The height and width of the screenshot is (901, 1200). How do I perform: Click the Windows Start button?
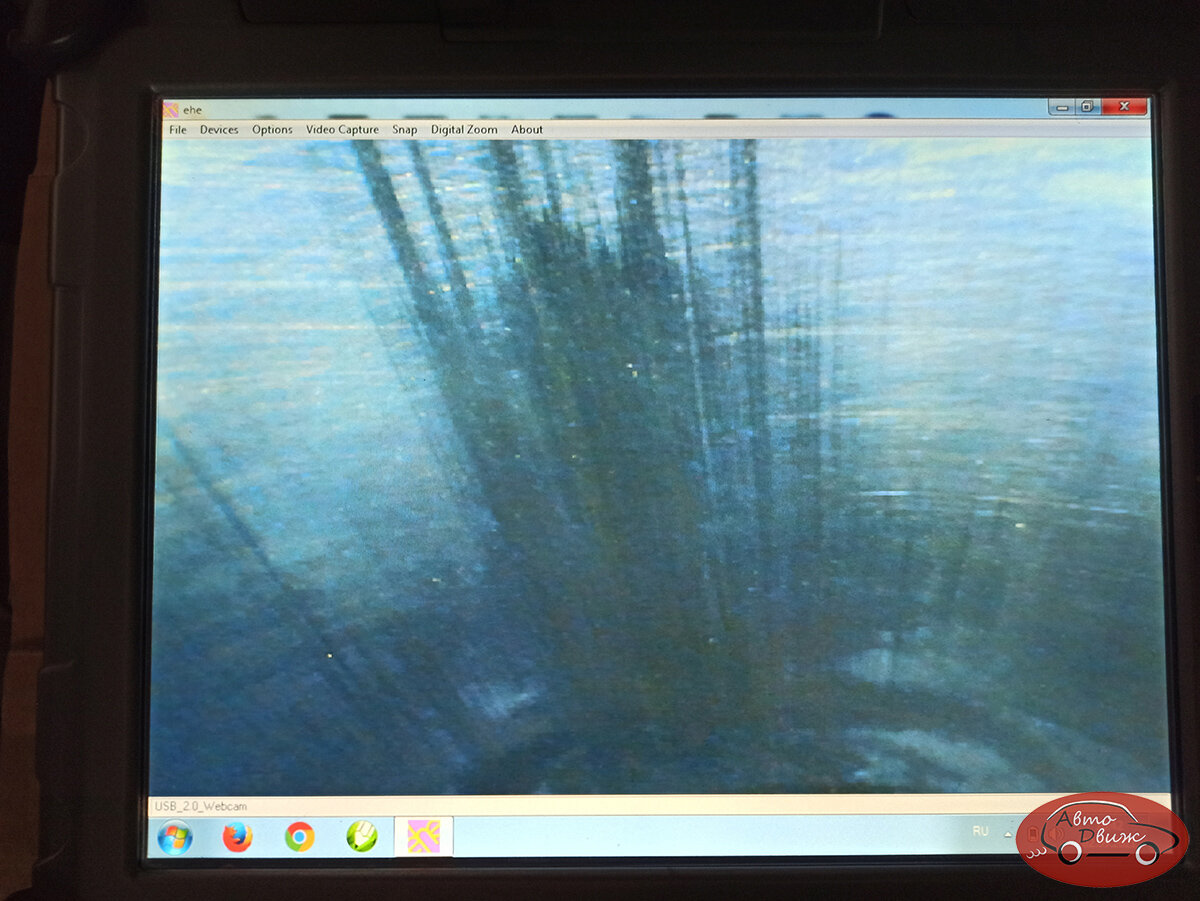pyautogui.click(x=175, y=836)
